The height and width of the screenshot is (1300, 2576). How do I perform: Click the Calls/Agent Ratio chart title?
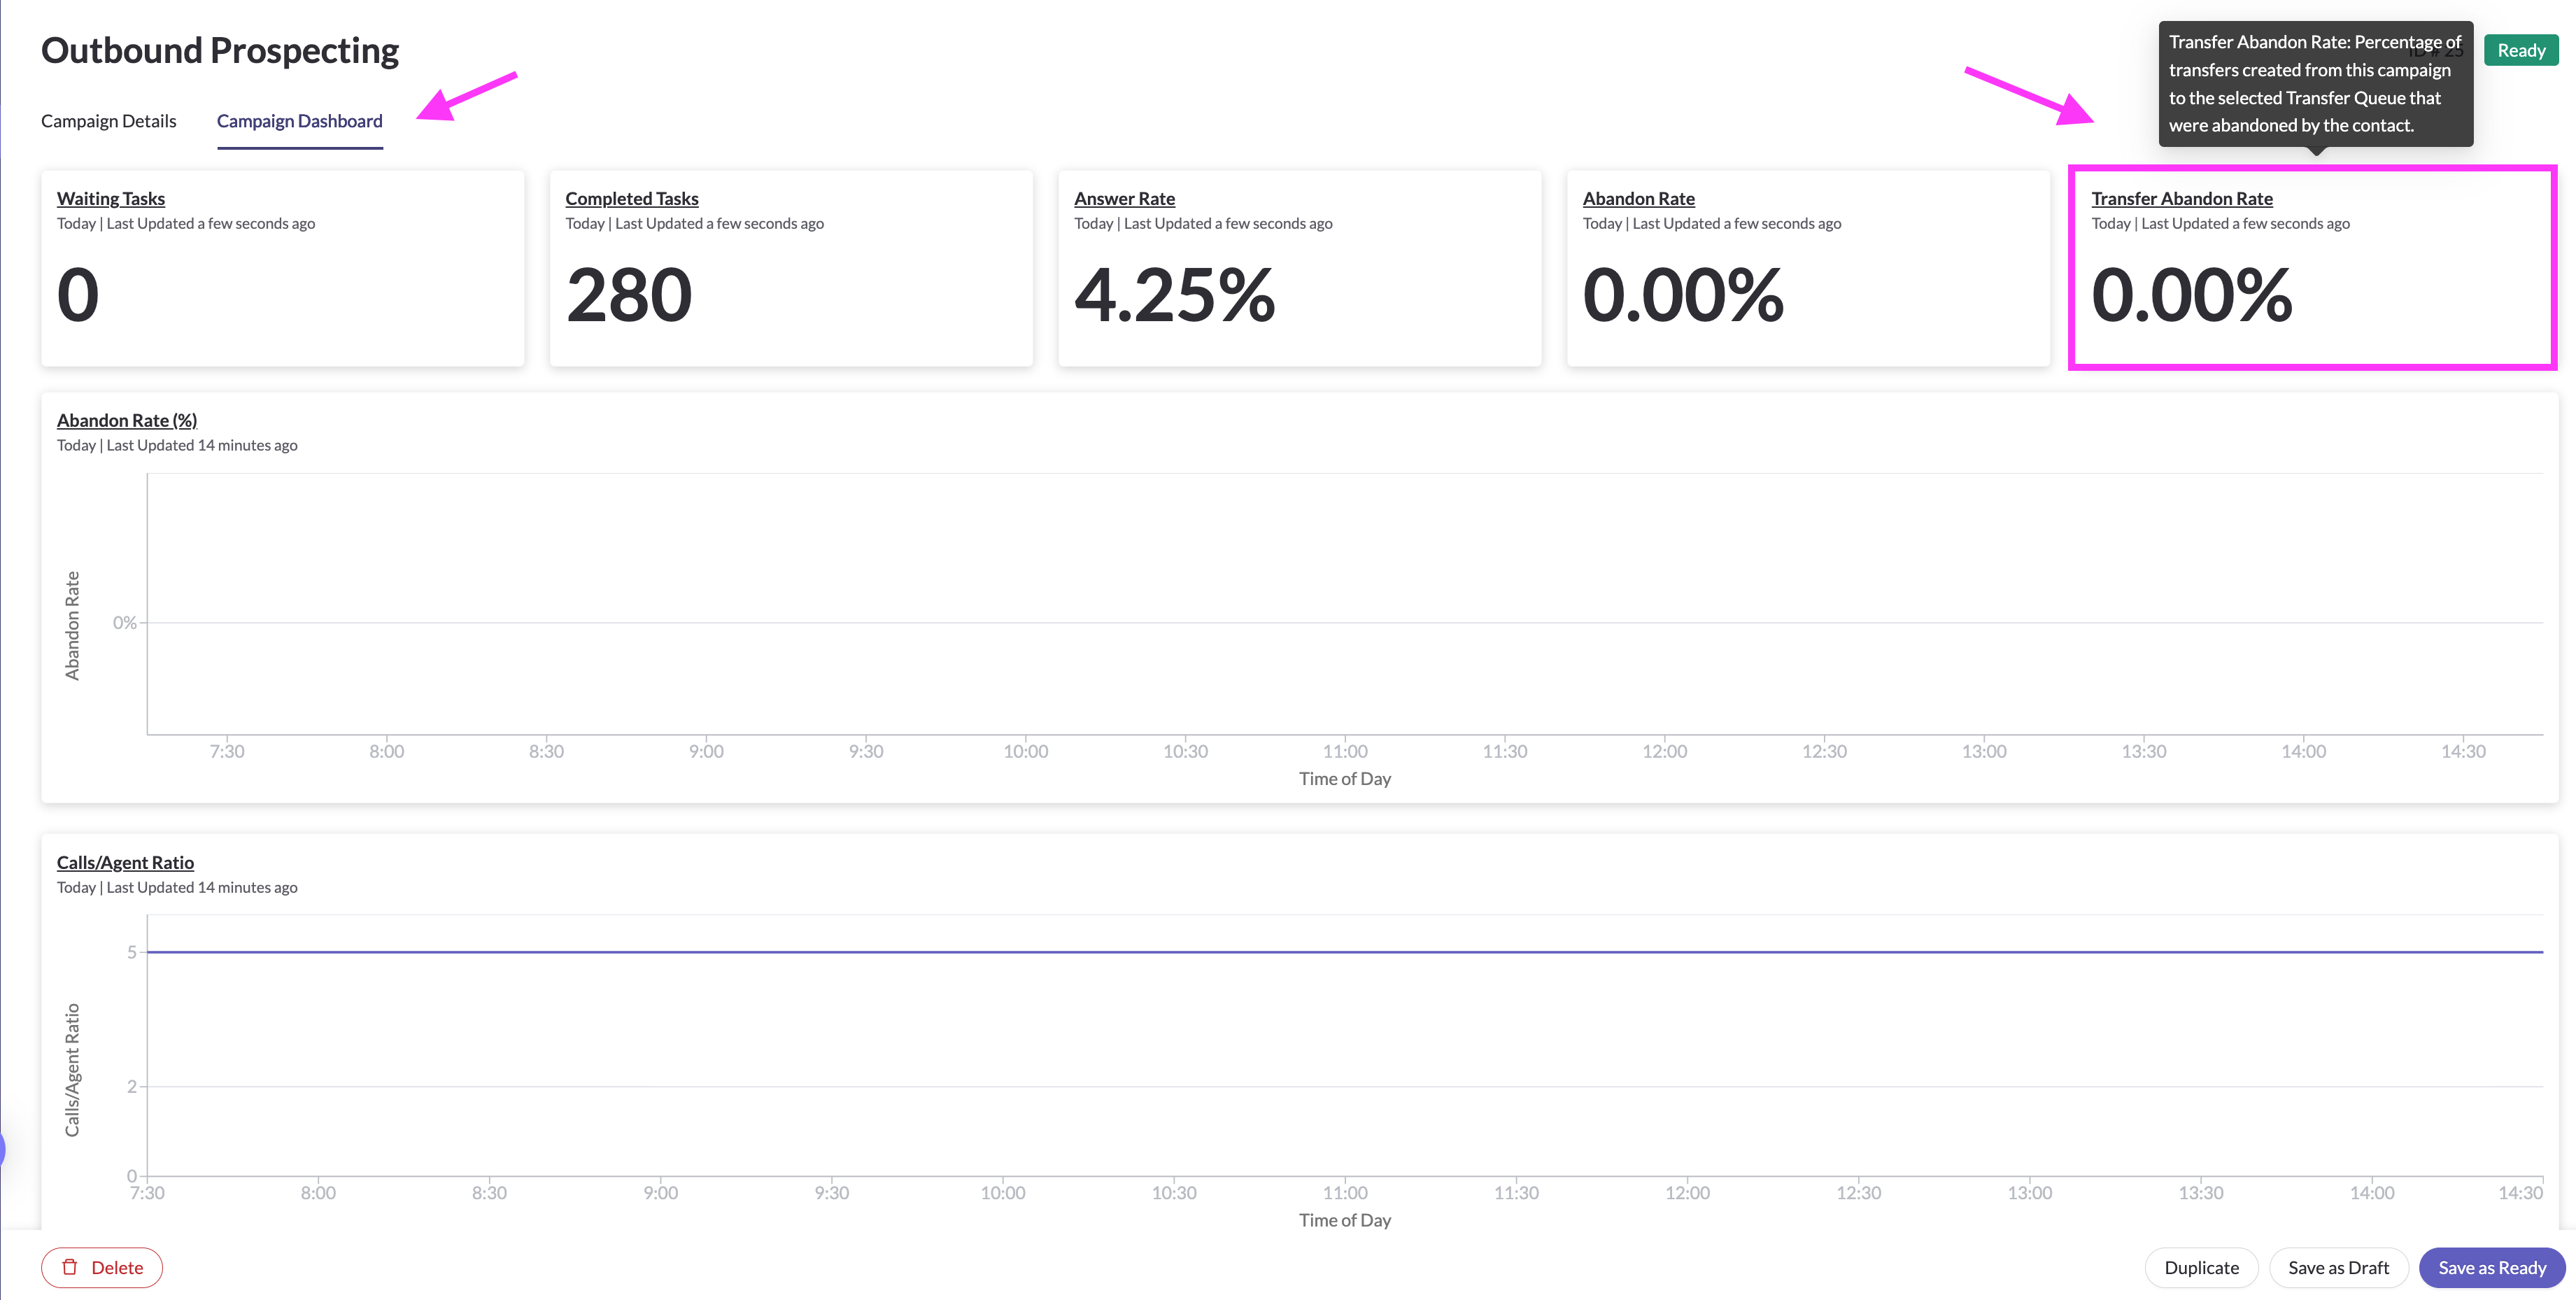(x=125, y=862)
